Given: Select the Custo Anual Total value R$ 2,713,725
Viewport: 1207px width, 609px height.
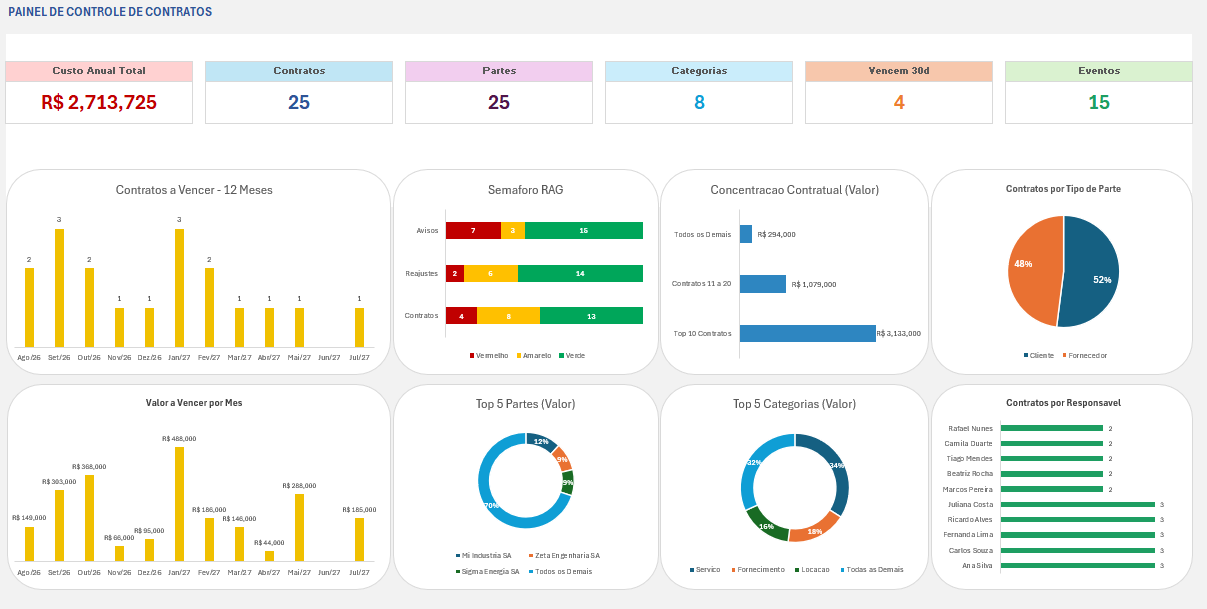Looking at the screenshot, I should click(x=99, y=102).
